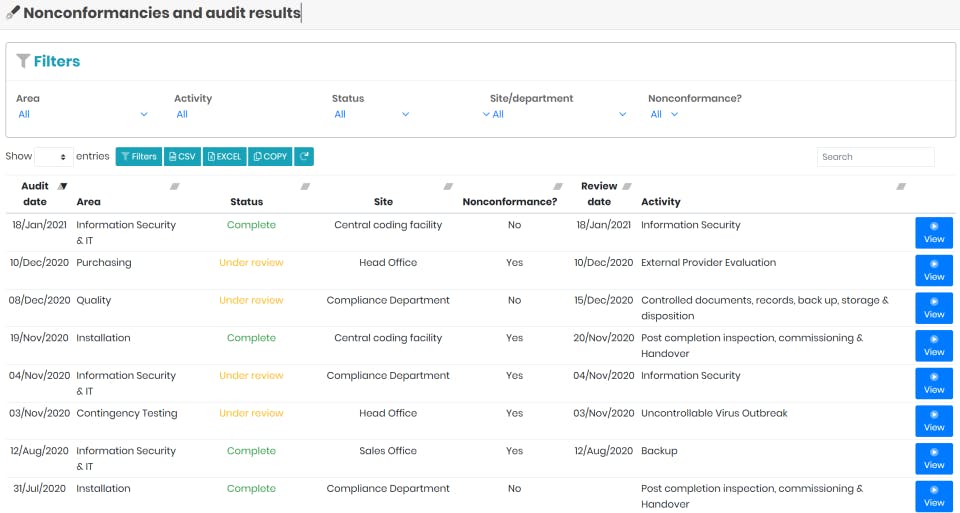Viewport: 960px width, 513px height.
Task: Export table to EXCEL
Action: pos(225,157)
